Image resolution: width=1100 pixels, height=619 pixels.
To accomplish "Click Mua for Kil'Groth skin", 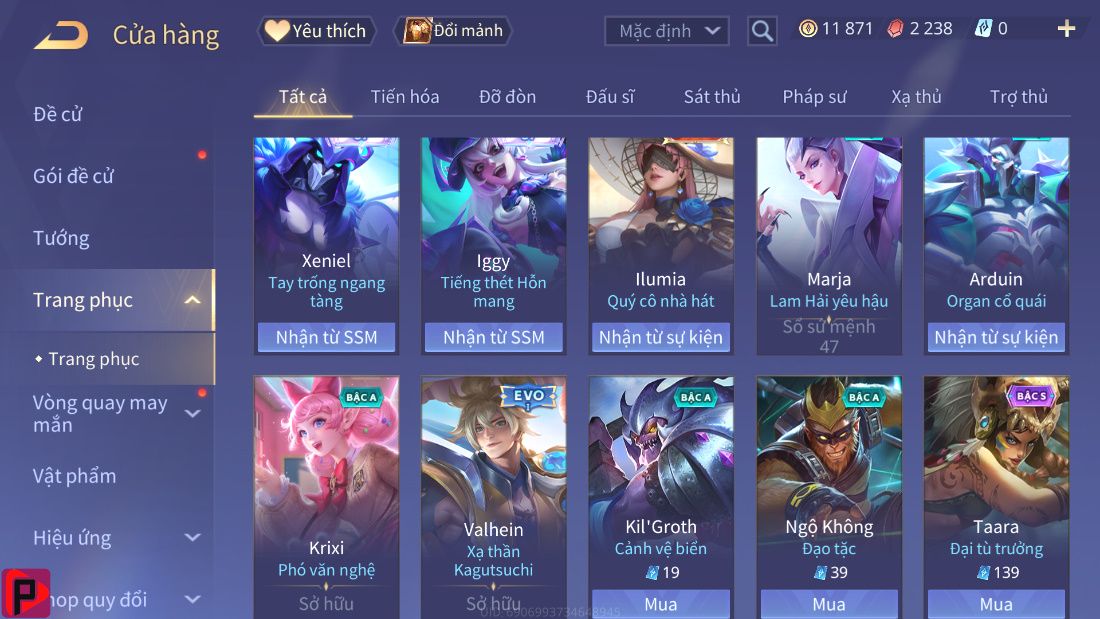I will pos(661,604).
